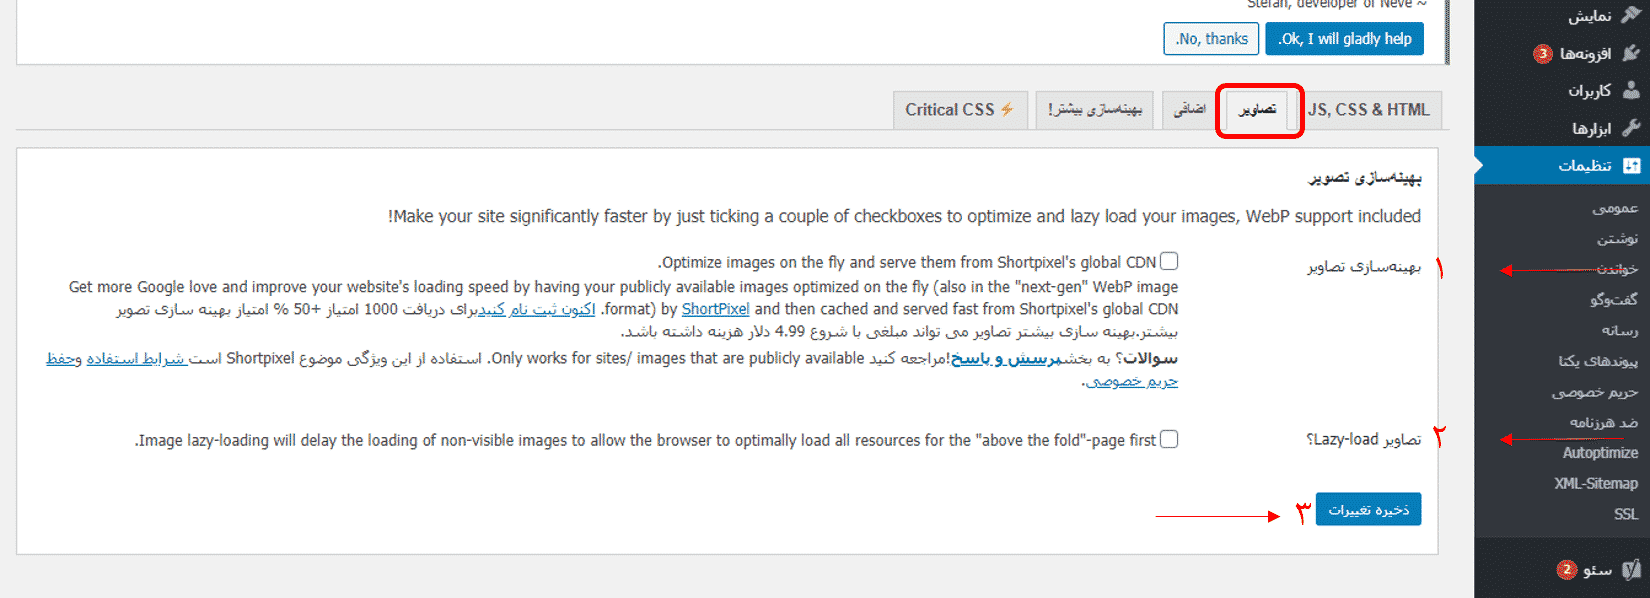Switch to the JS, CSS & HTML tab
1650x598 pixels.
tap(1369, 110)
